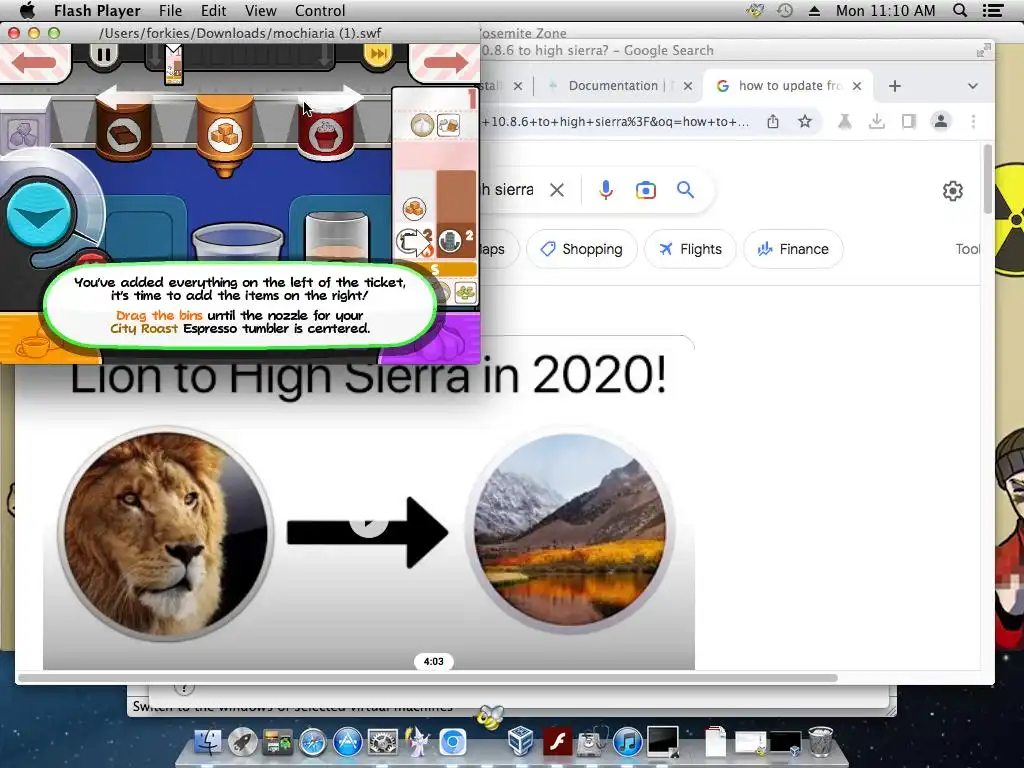Open VirtualBox from the Dock

point(521,741)
